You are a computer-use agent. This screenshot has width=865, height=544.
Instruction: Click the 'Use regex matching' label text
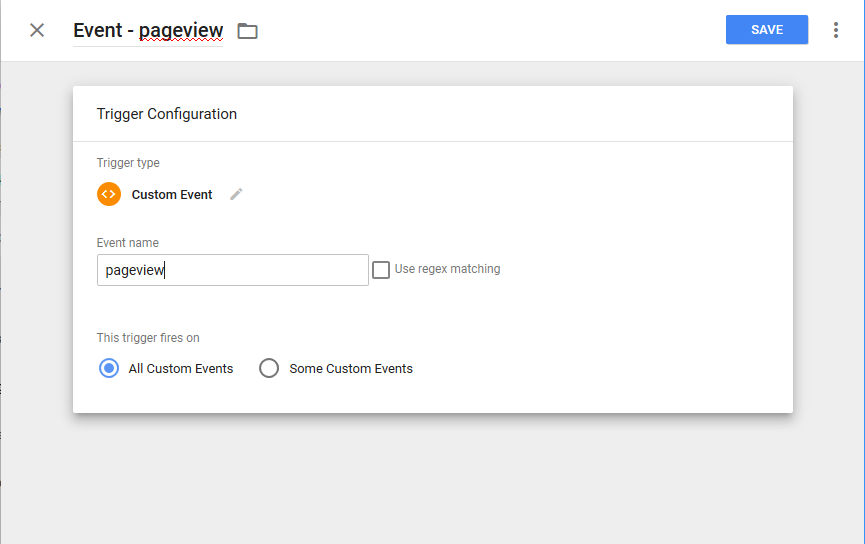[x=447, y=269]
